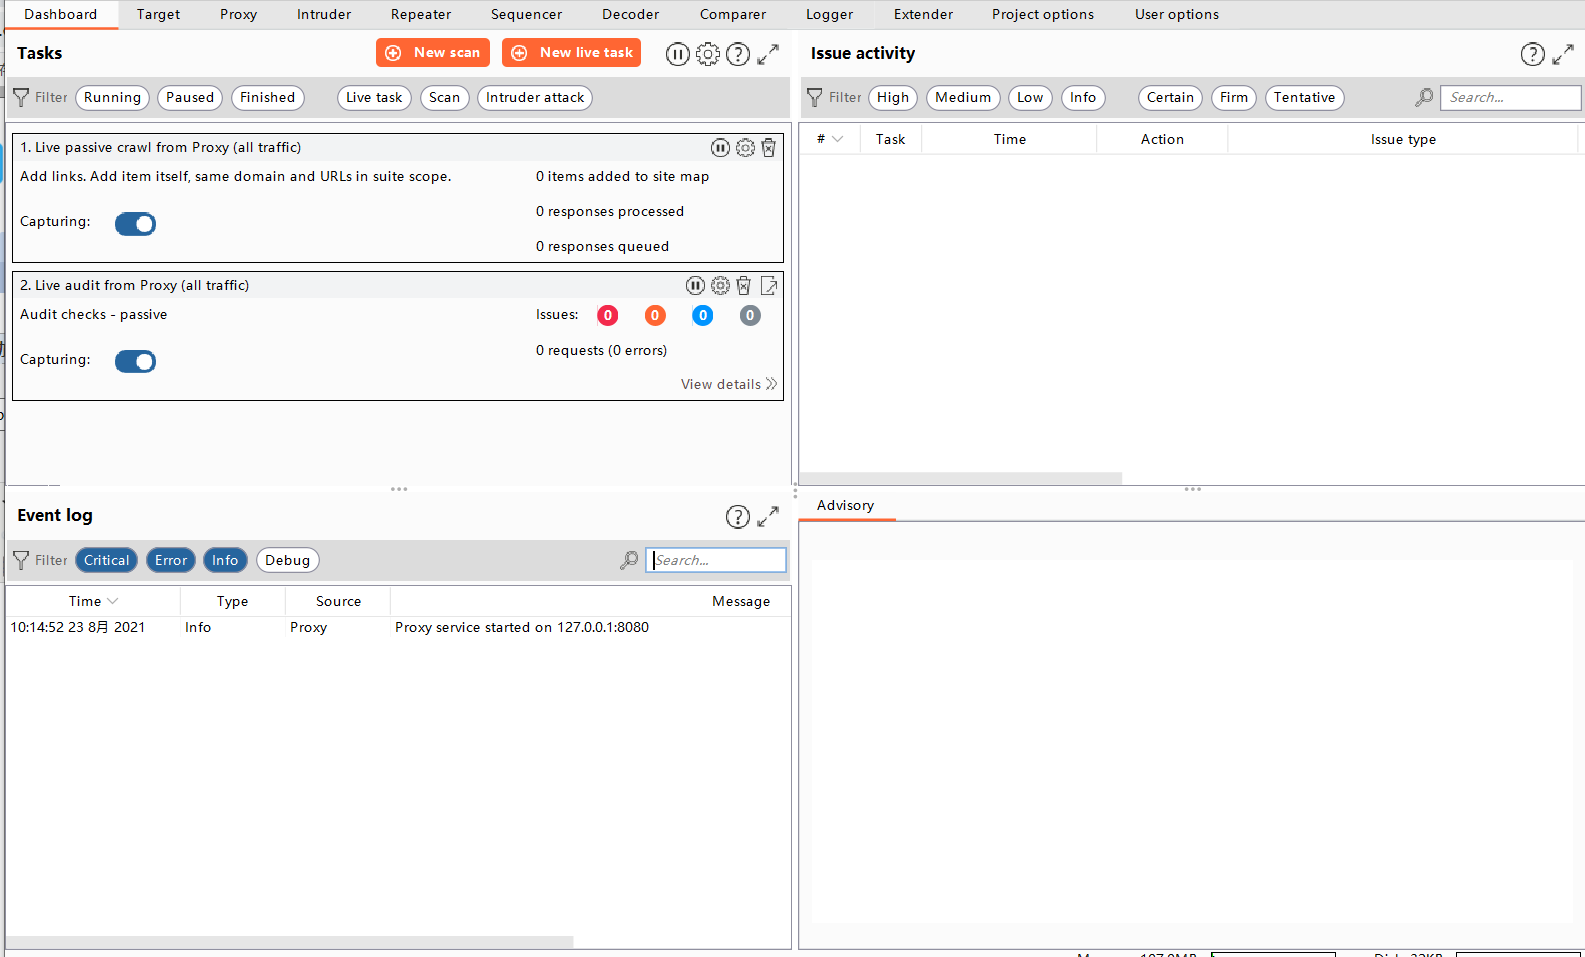Click the Event log filter funnel icon

coord(21,561)
